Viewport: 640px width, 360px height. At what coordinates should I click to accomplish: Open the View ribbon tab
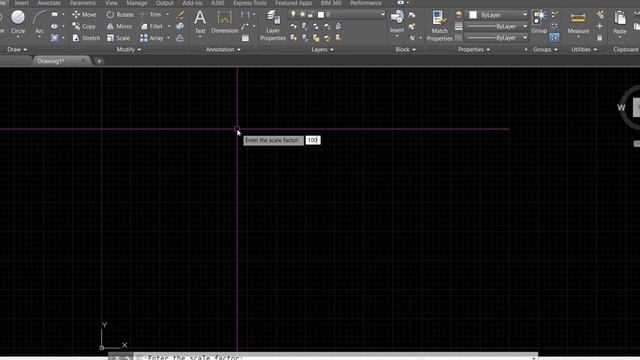[111, 3]
